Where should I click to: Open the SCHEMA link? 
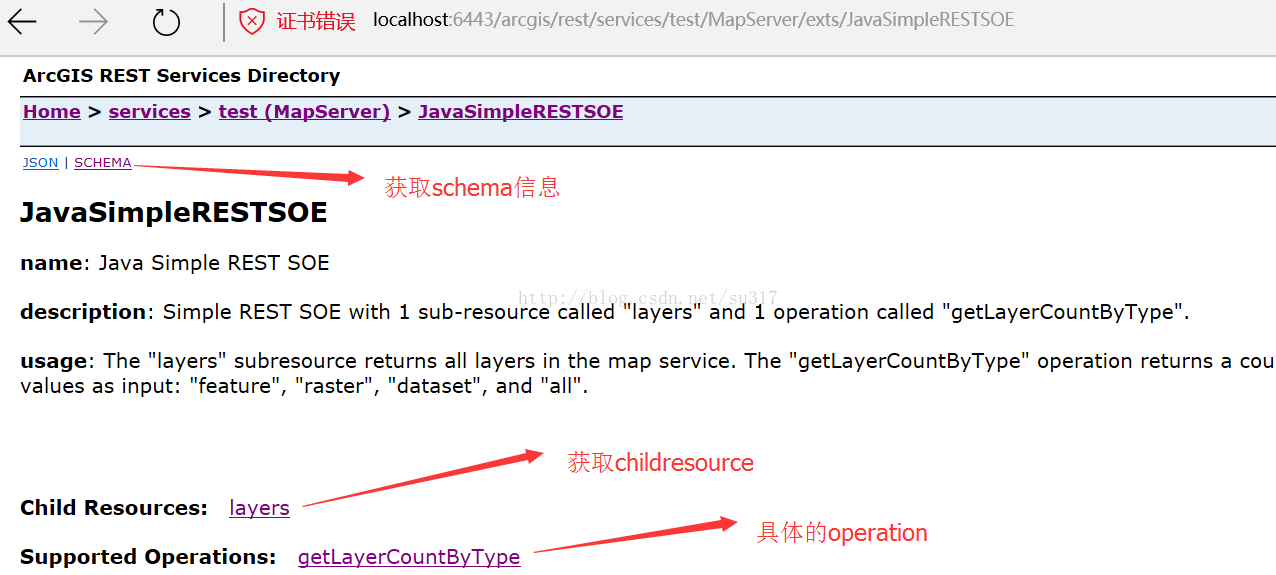point(103,163)
